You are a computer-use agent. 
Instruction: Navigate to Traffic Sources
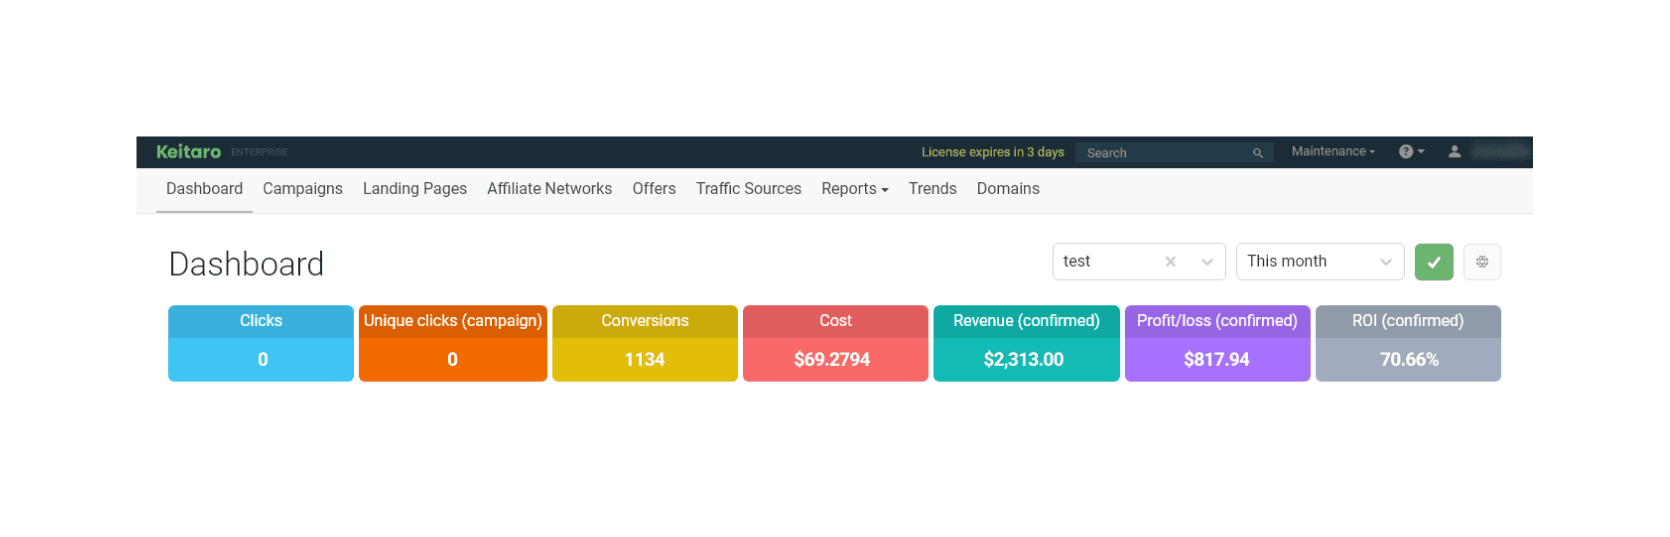point(748,189)
